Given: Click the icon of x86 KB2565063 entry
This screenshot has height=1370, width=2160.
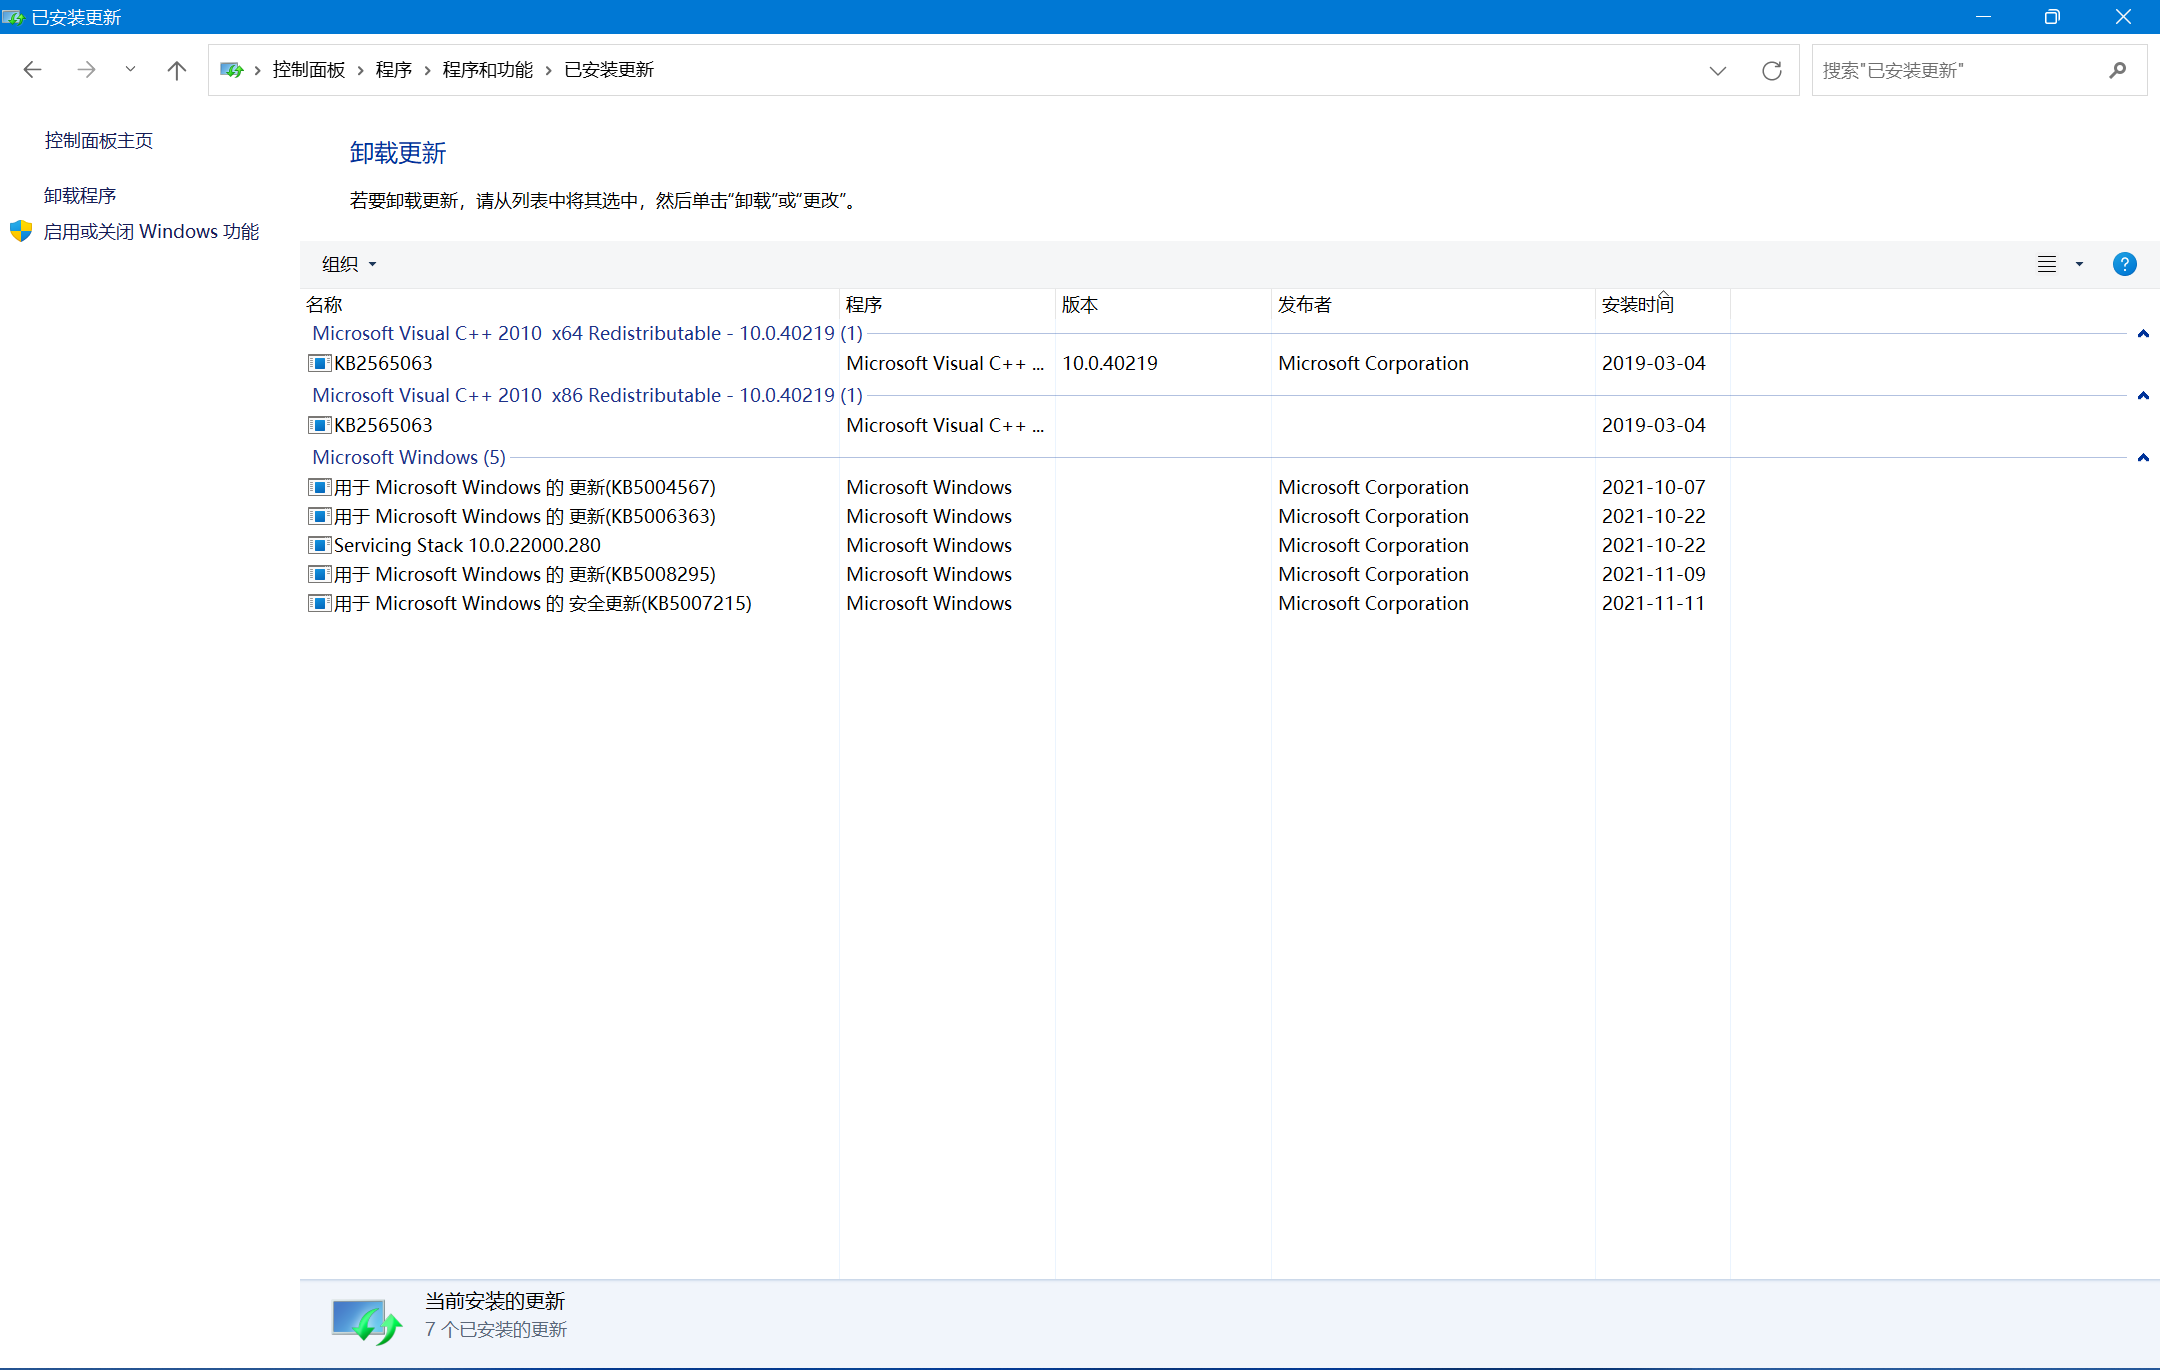Looking at the screenshot, I should pos(319,425).
